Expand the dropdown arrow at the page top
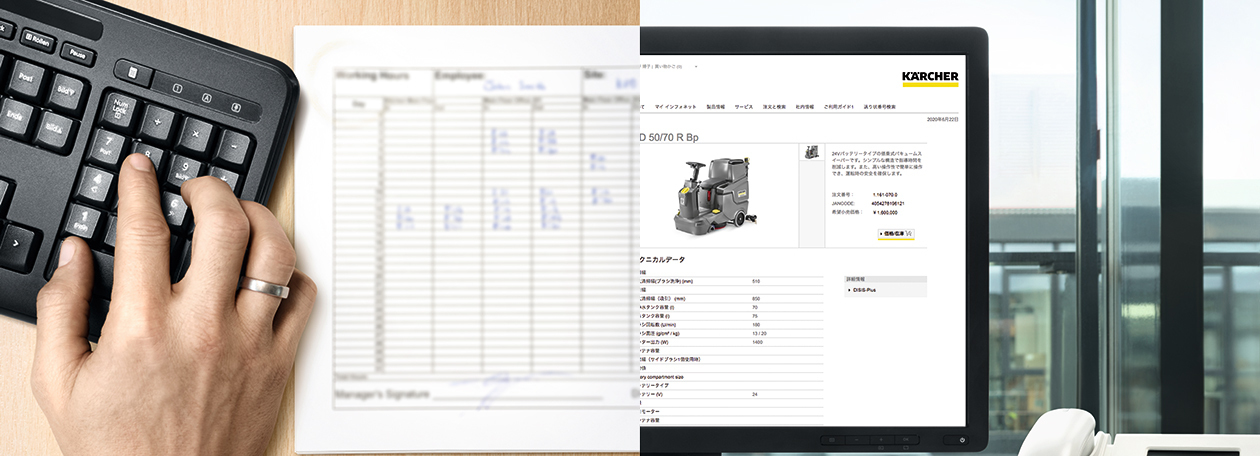The image size is (1260, 456). click(696, 66)
